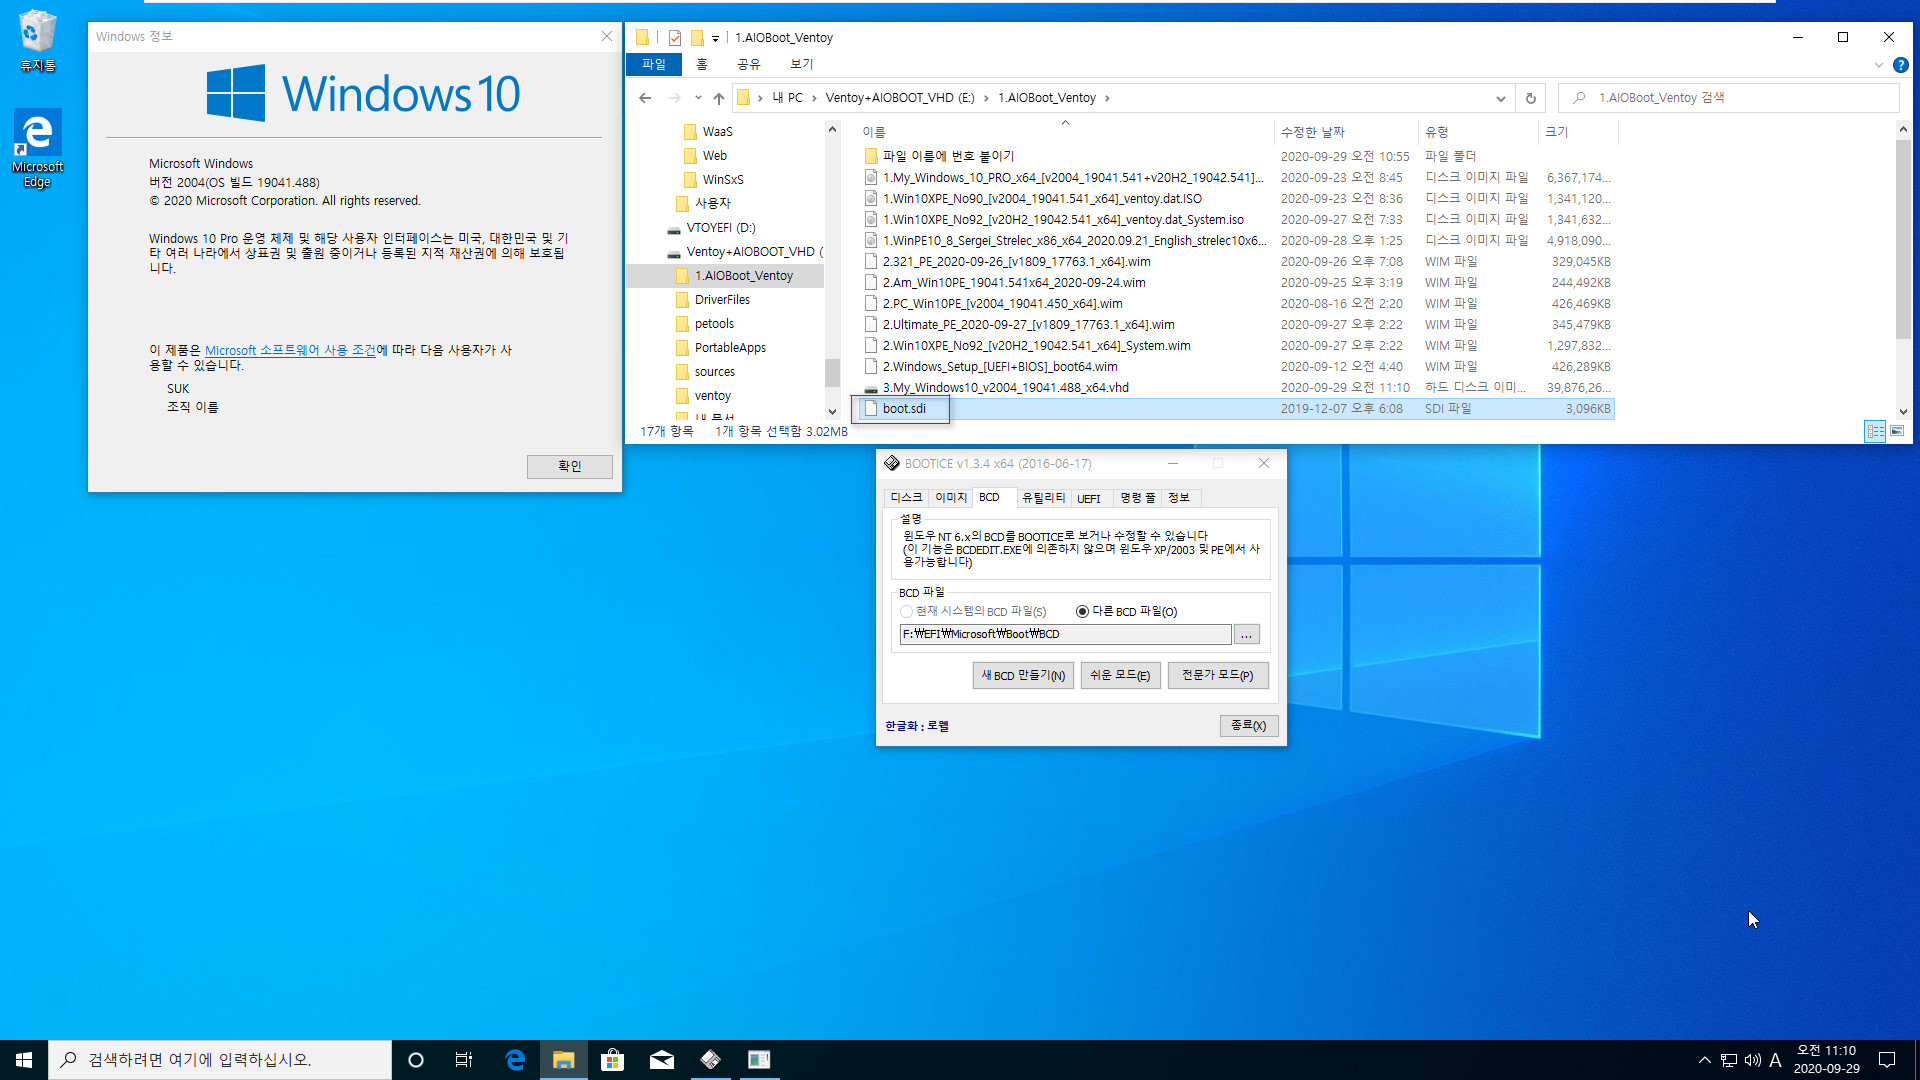Select 3.My_Windows10 vhd file
Screen dimensions: 1920x1080
pos(1005,388)
